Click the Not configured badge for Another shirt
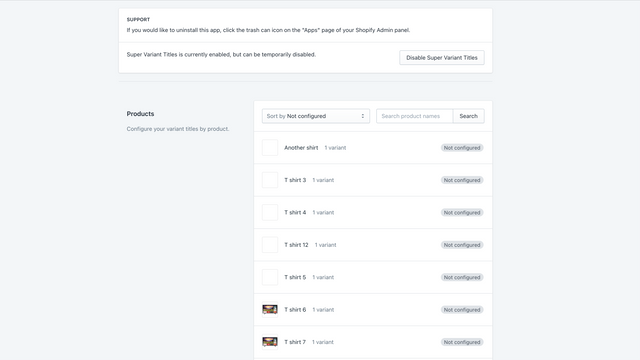640x360 pixels. (x=462, y=148)
